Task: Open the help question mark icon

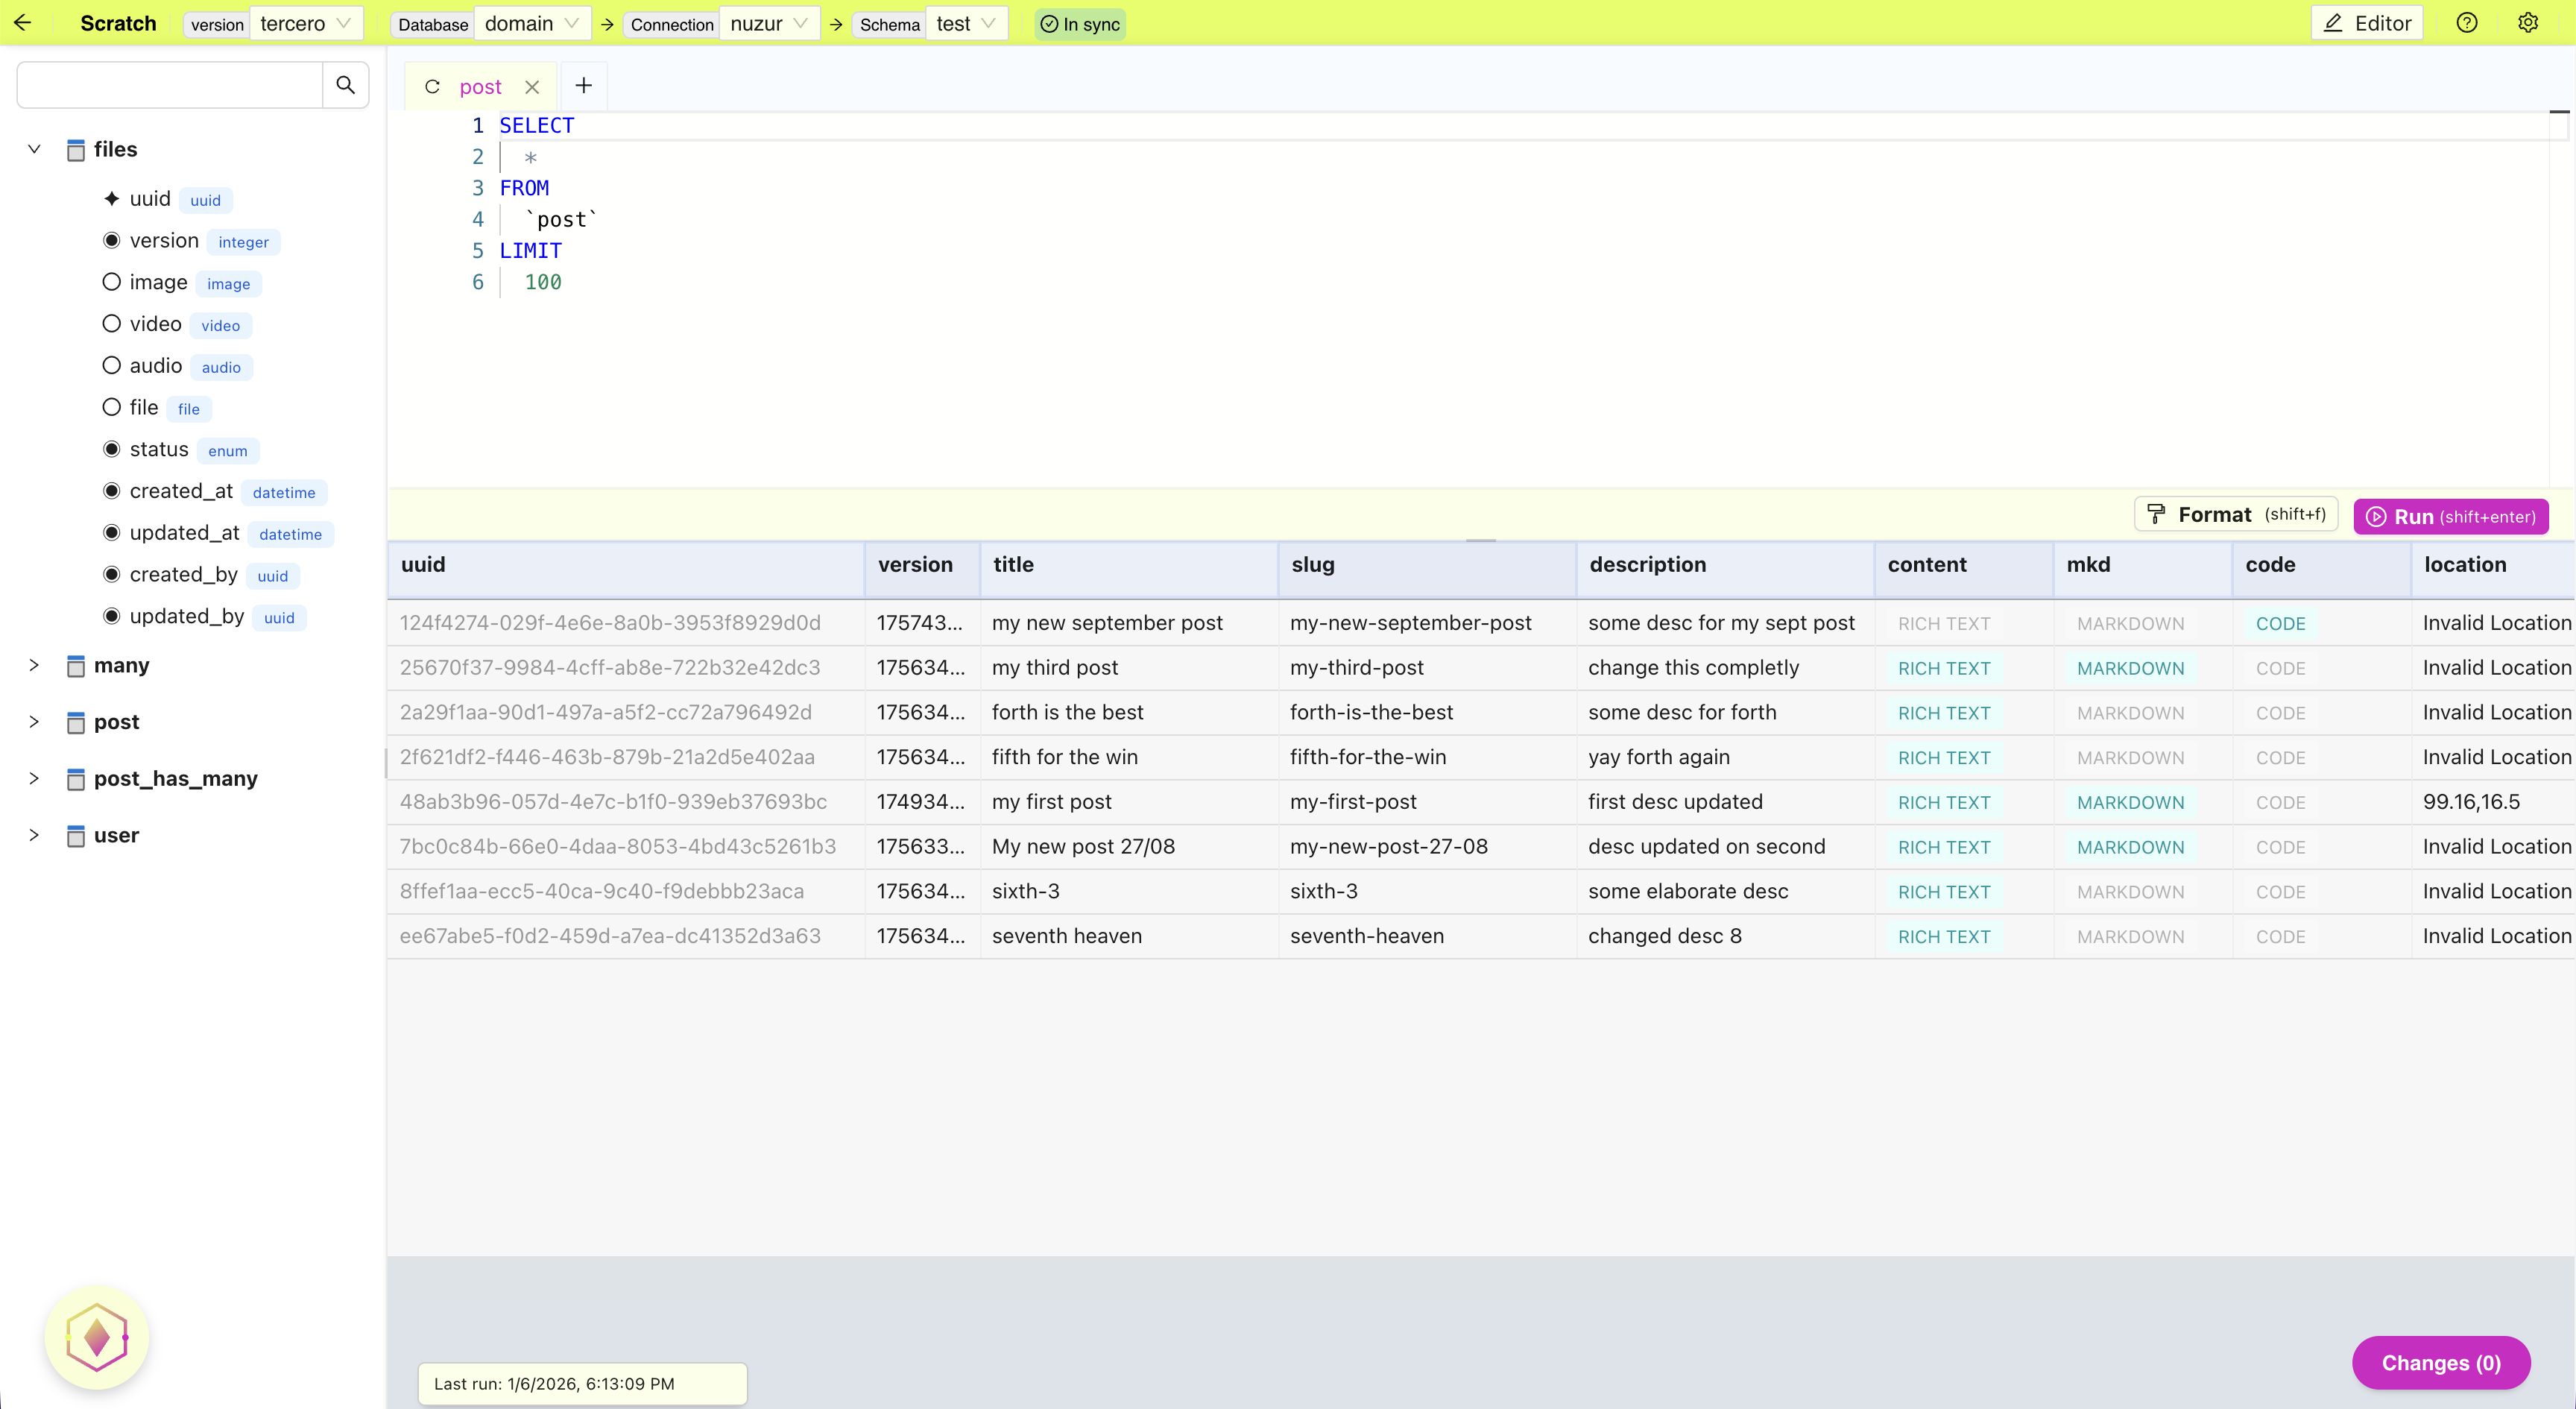Action: click(2467, 23)
